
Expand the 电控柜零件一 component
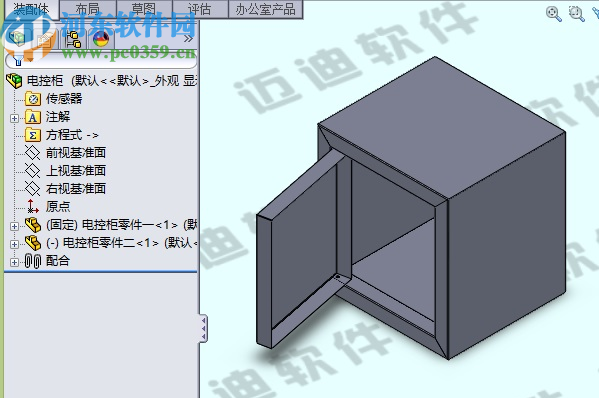[x=14, y=226]
